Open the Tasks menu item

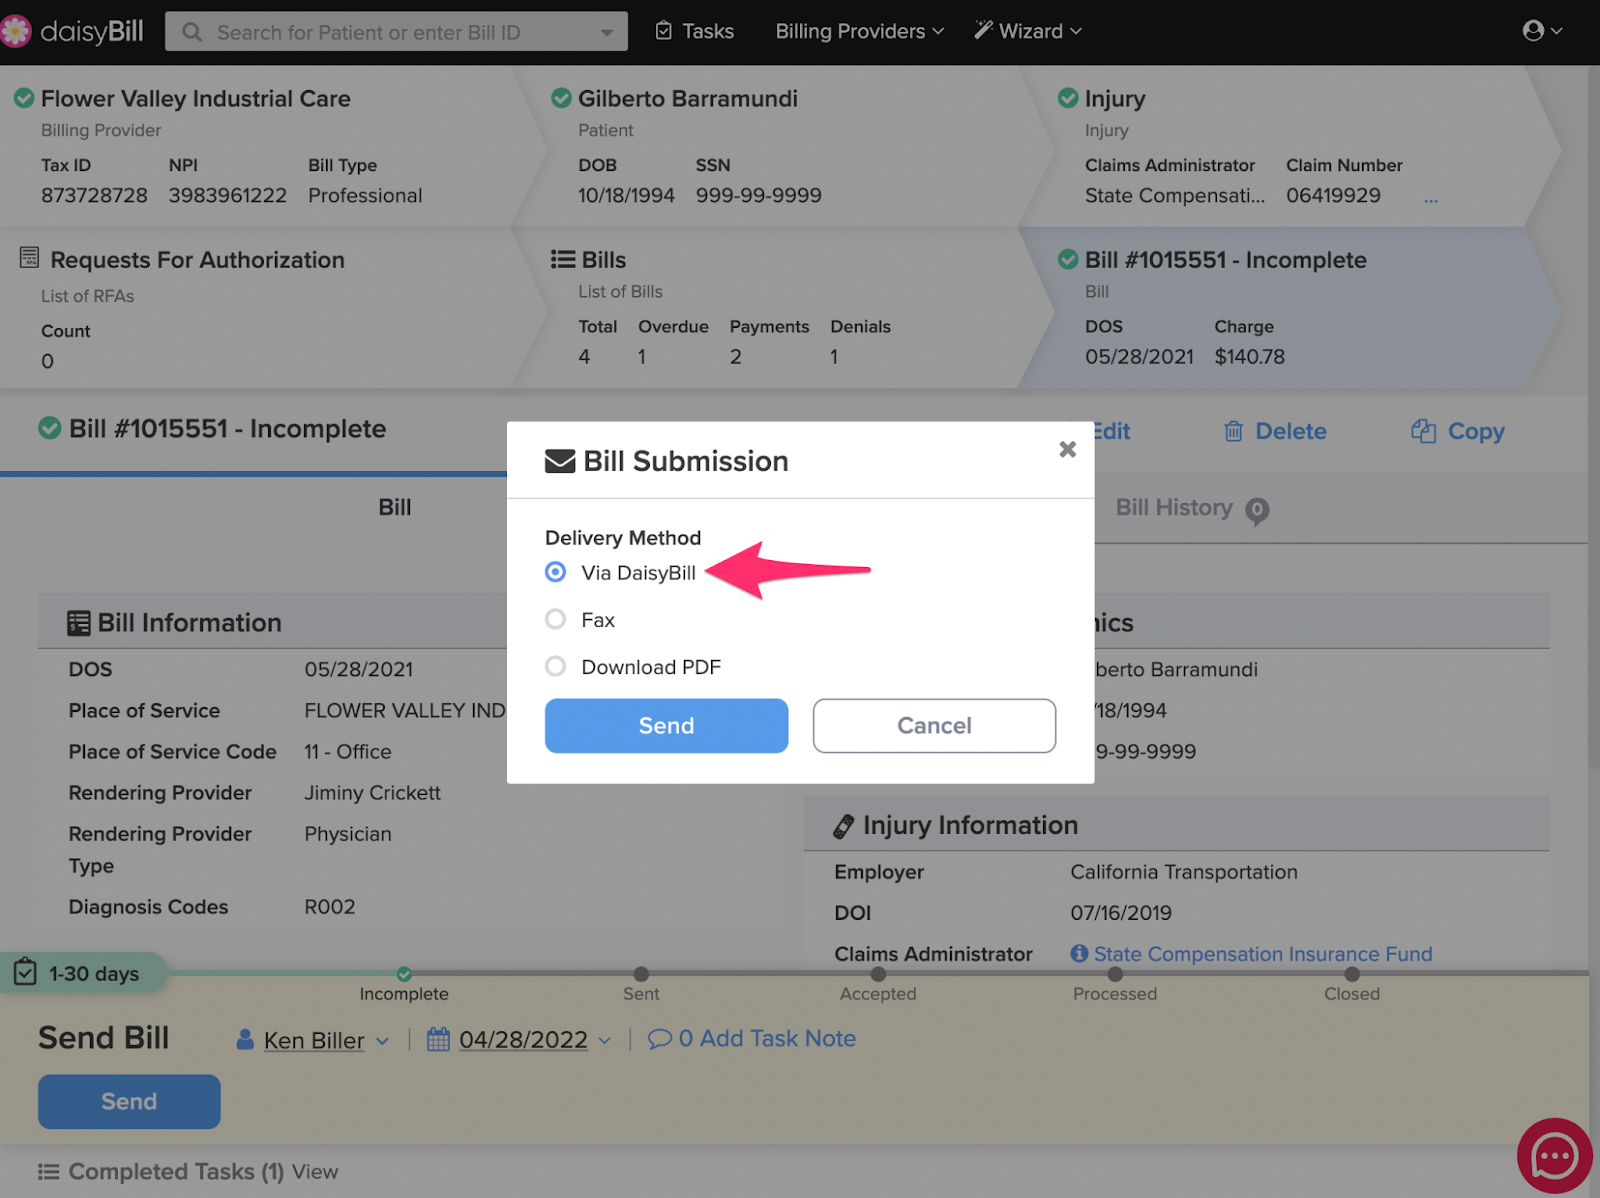[695, 31]
